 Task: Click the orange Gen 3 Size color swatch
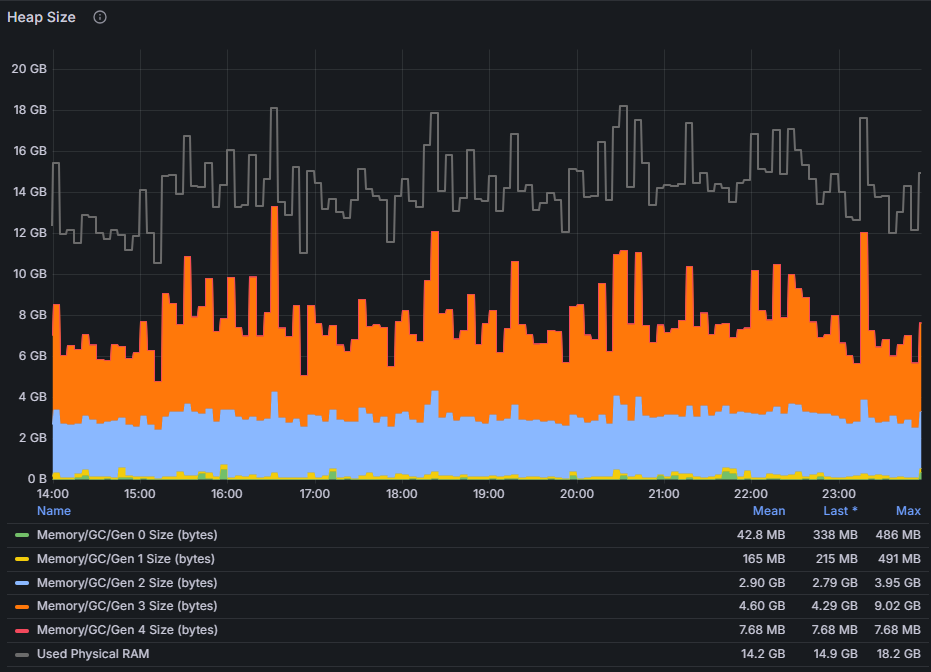(22, 607)
